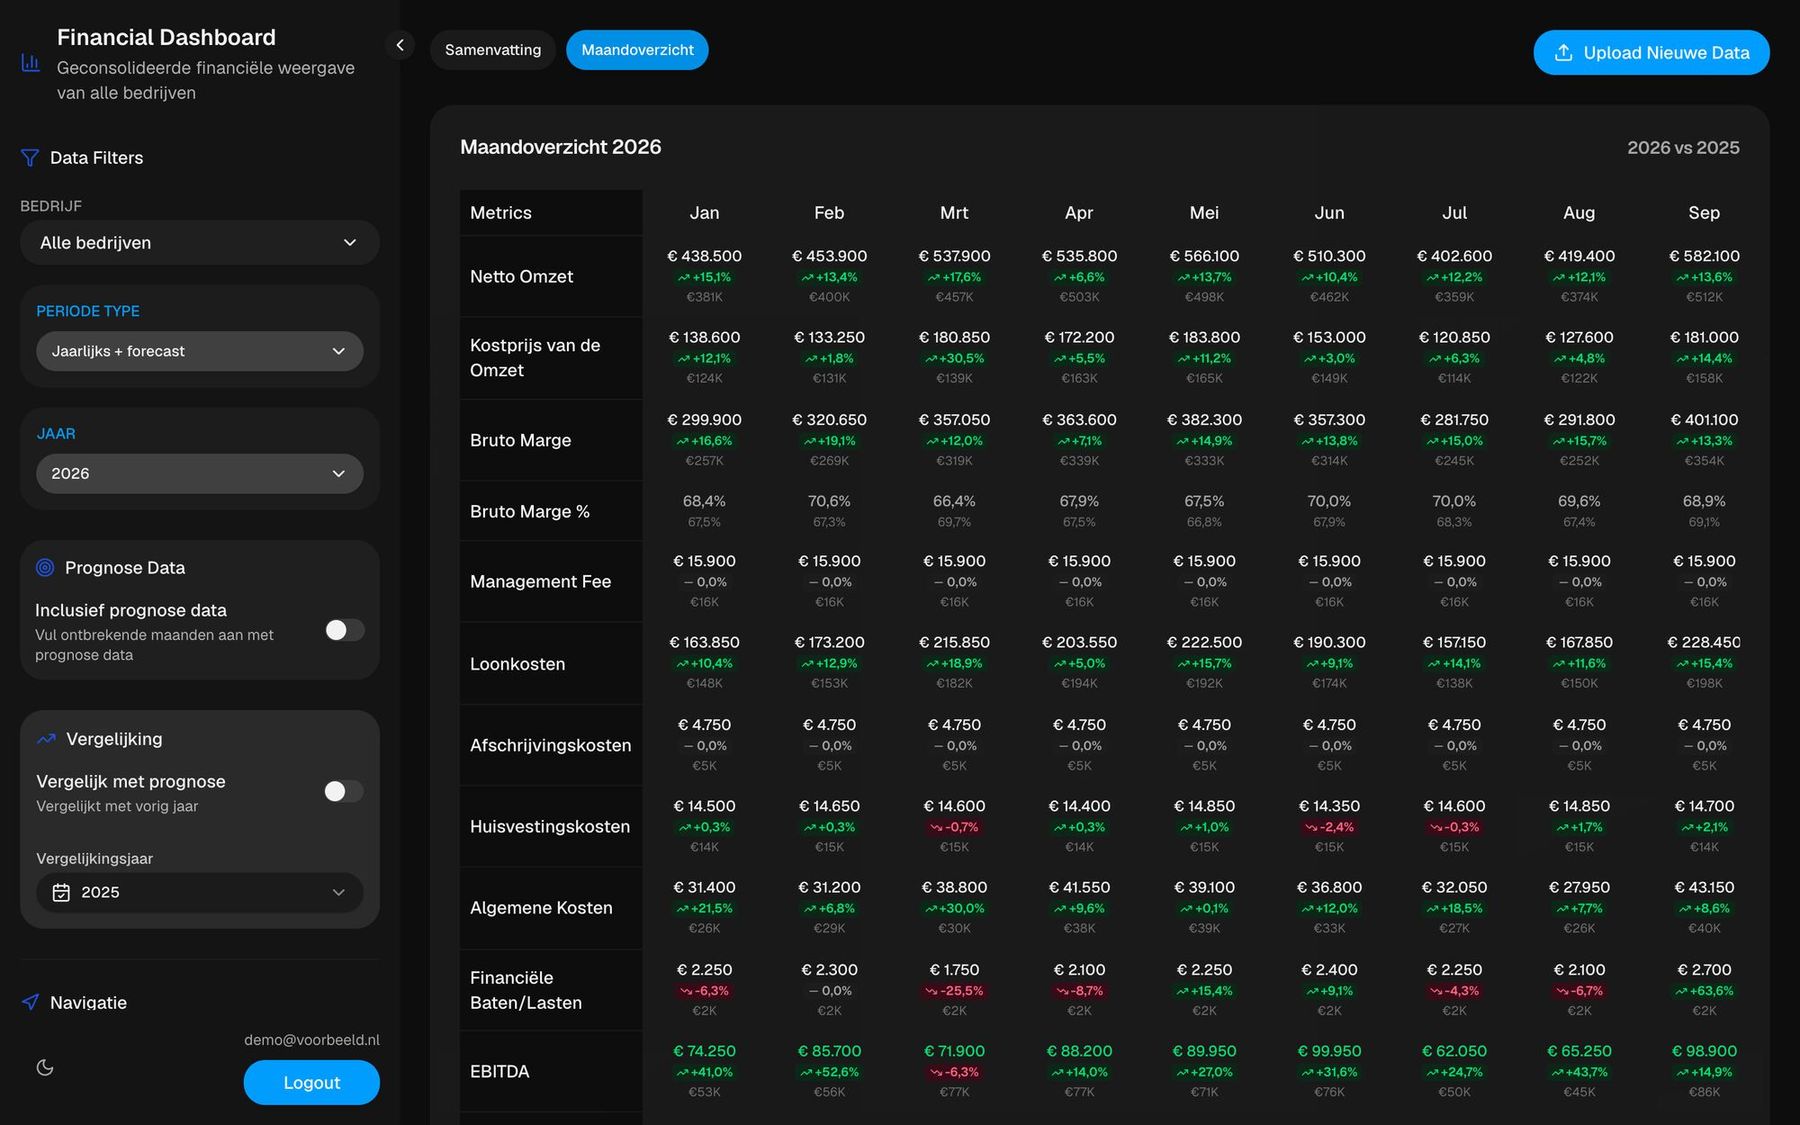Screen dimensions: 1800x1125
Task: Click the Financiële Baten/Lasten row label
Action: [526, 990]
